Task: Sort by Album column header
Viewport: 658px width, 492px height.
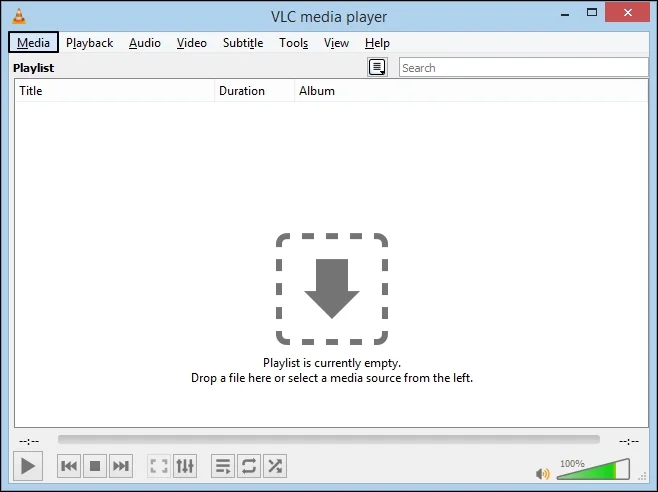Action: pyautogui.click(x=471, y=91)
